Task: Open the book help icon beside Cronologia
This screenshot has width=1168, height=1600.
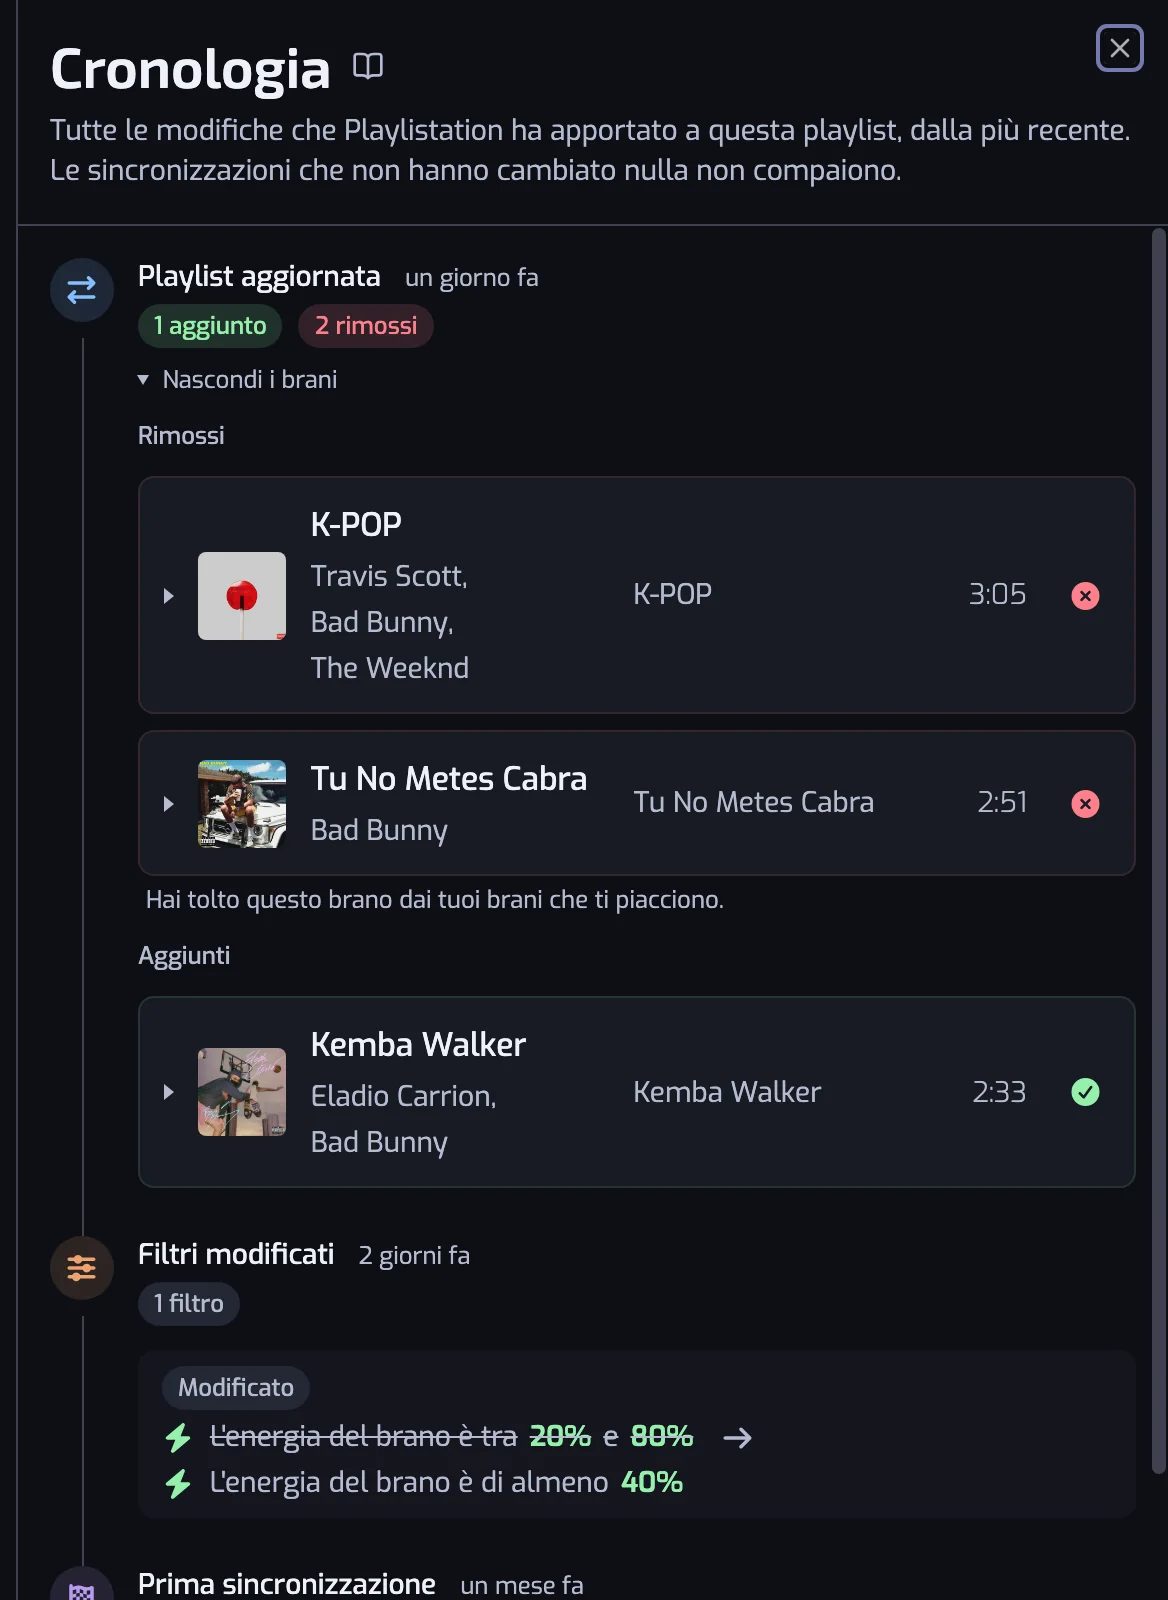Action: 368,66
